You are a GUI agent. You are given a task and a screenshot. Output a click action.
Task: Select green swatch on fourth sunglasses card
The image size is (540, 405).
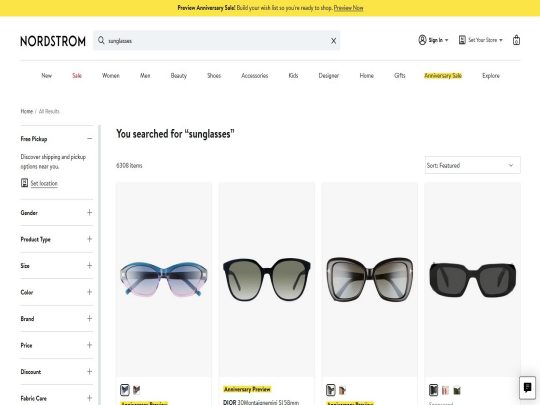coord(457,391)
